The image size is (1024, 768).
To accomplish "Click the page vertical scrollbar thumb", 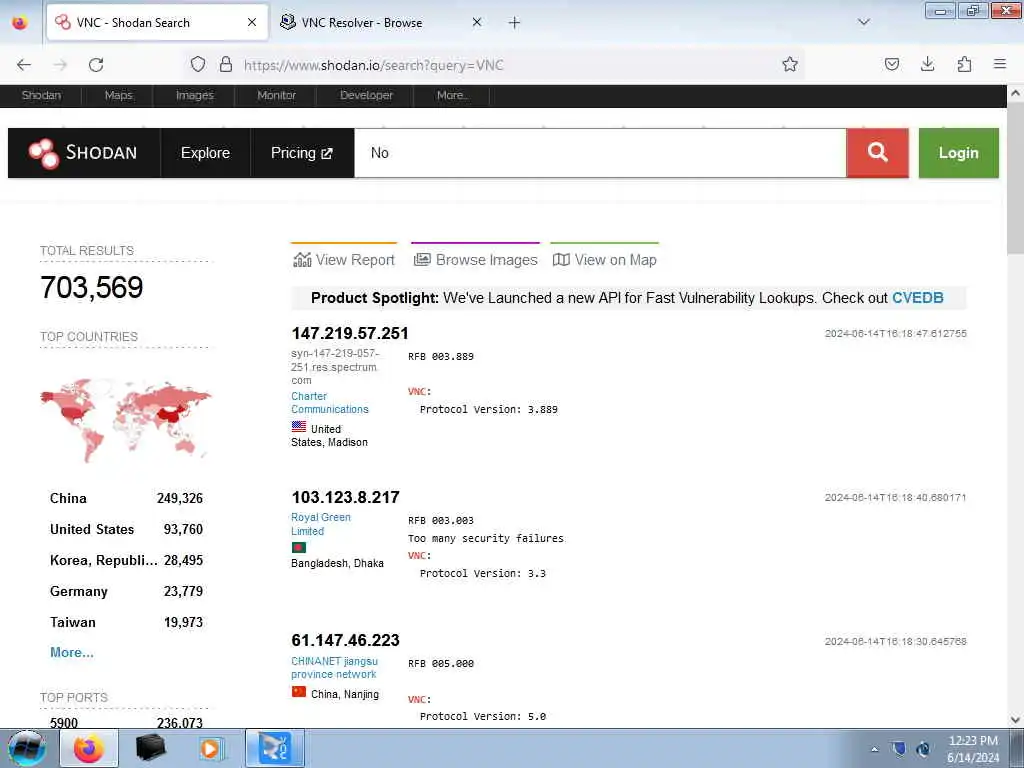I will tap(1015, 180).
